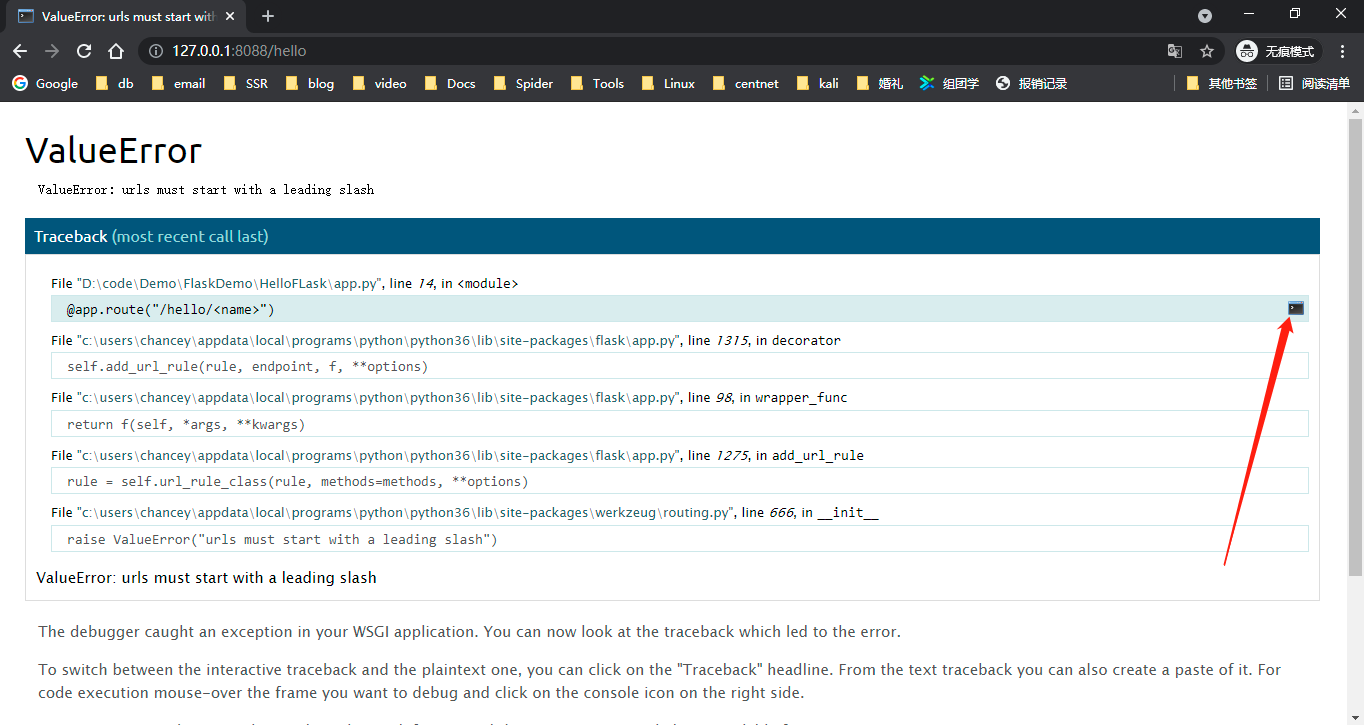View site info icon in address bar
The width and height of the screenshot is (1364, 725).
pyautogui.click(x=156, y=51)
